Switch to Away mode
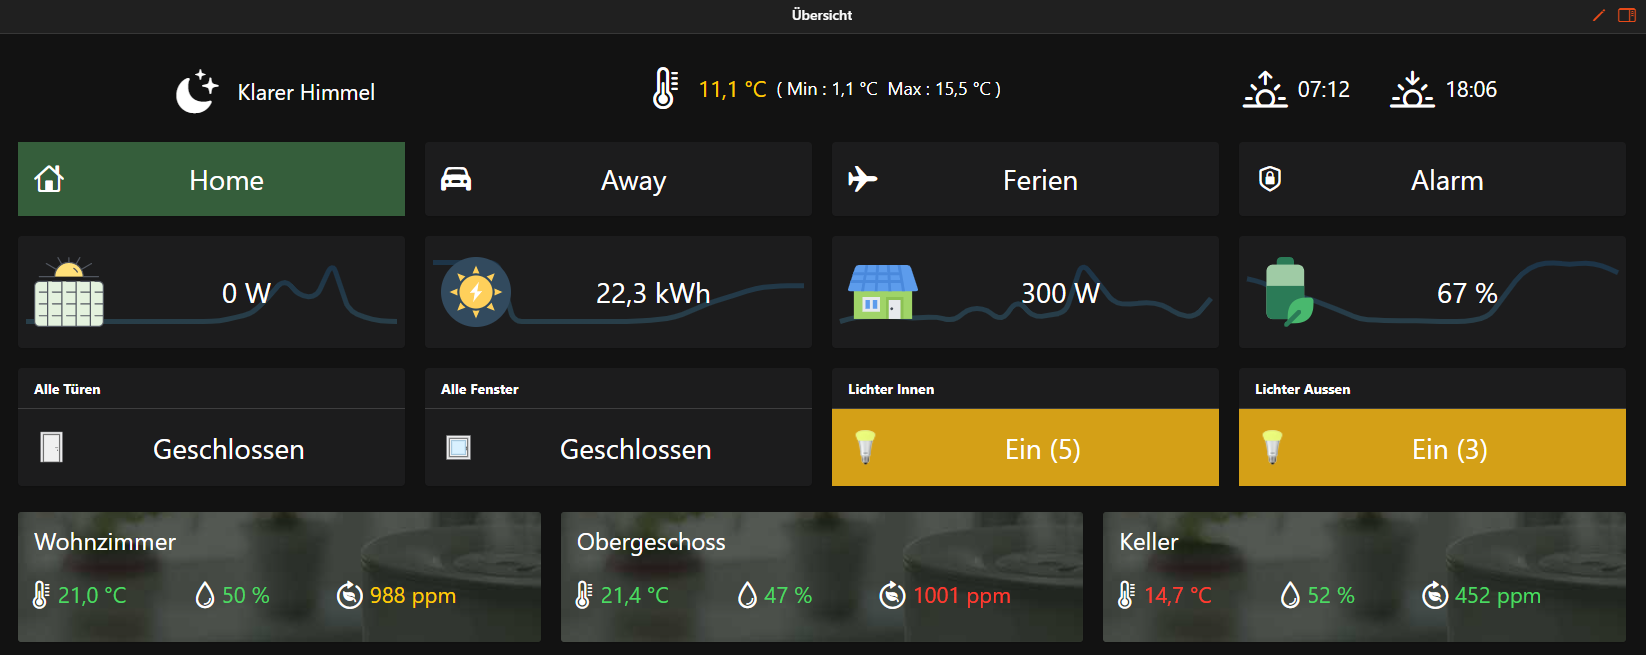This screenshot has width=1646, height=655. tap(618, 179)
